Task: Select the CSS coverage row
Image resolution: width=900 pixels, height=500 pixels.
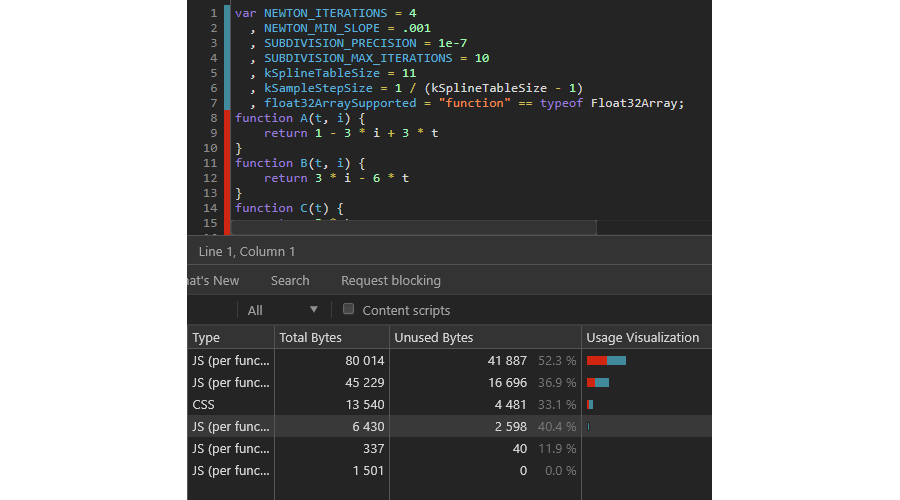Action: click(x=449, y=405)
